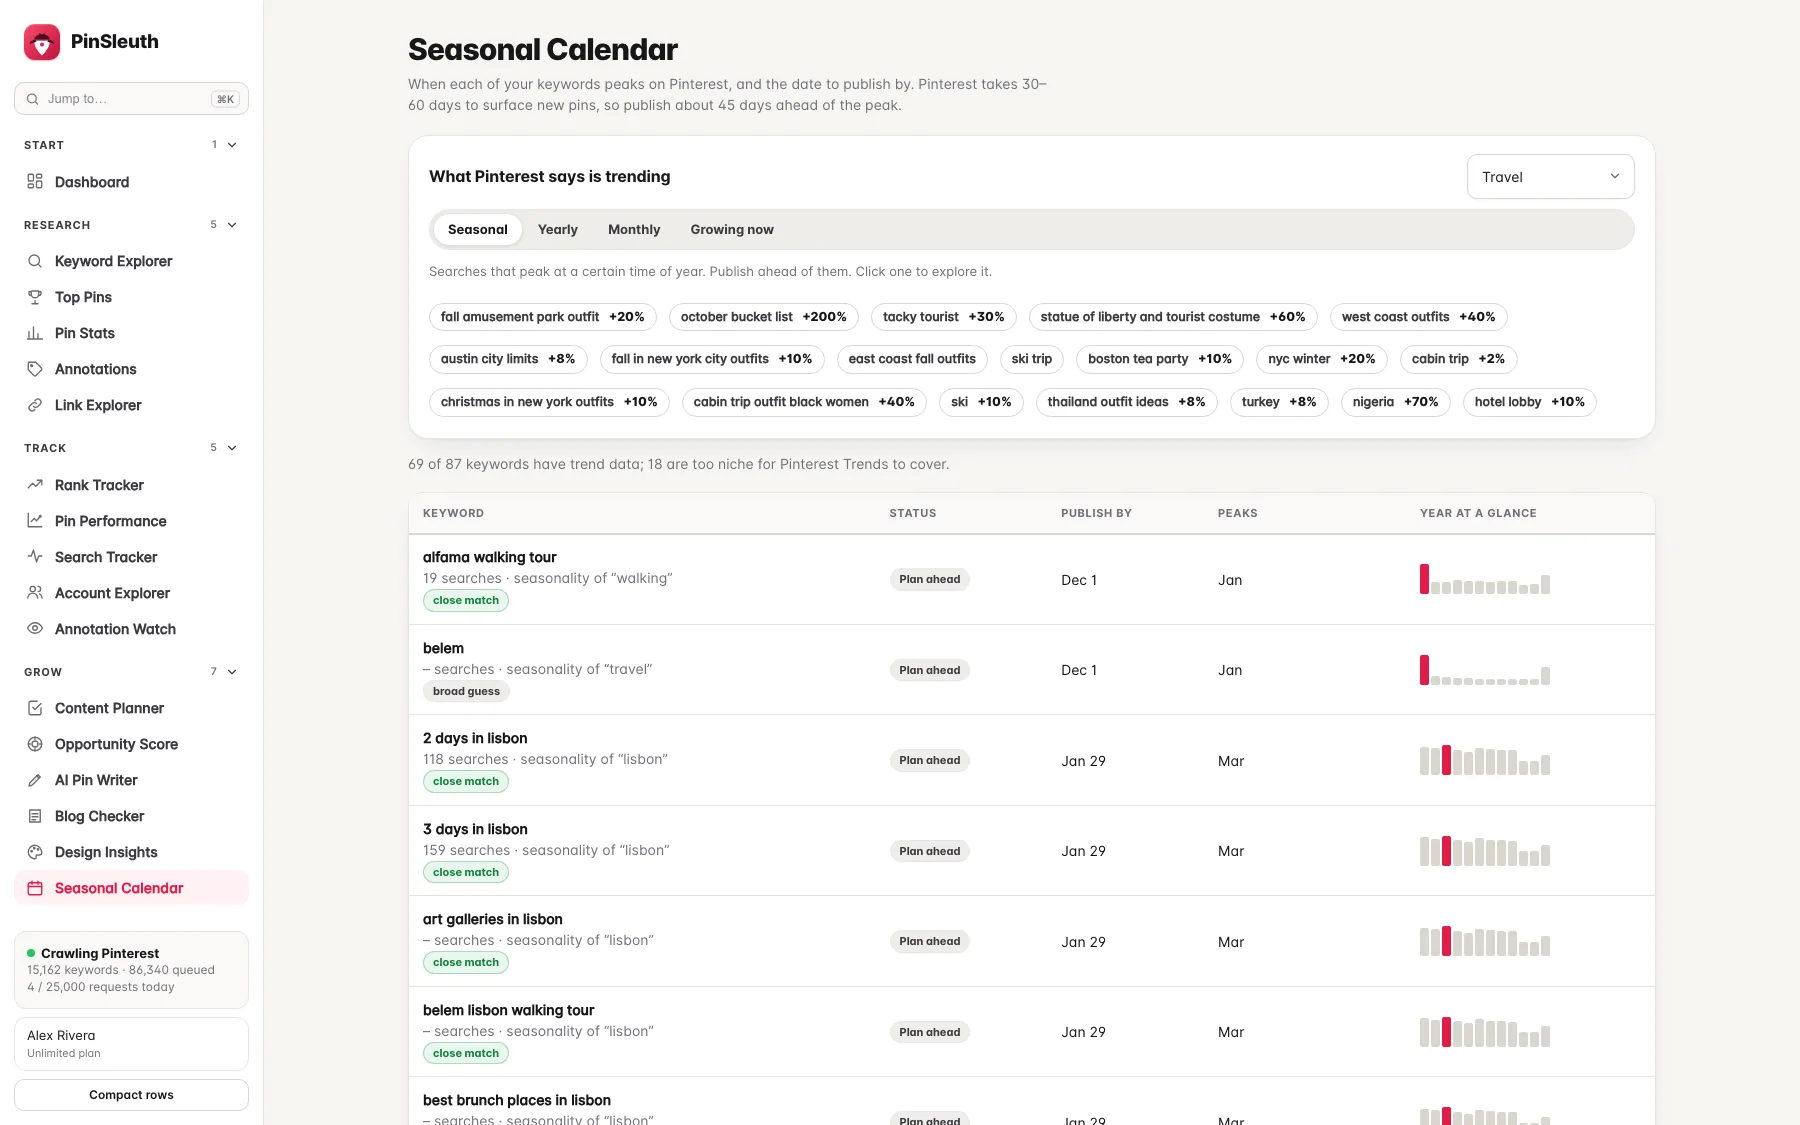Click the close match badge for 3 days in lisbon
The height and width of the screenshot is (1125, 1800).
click(466, 872)
